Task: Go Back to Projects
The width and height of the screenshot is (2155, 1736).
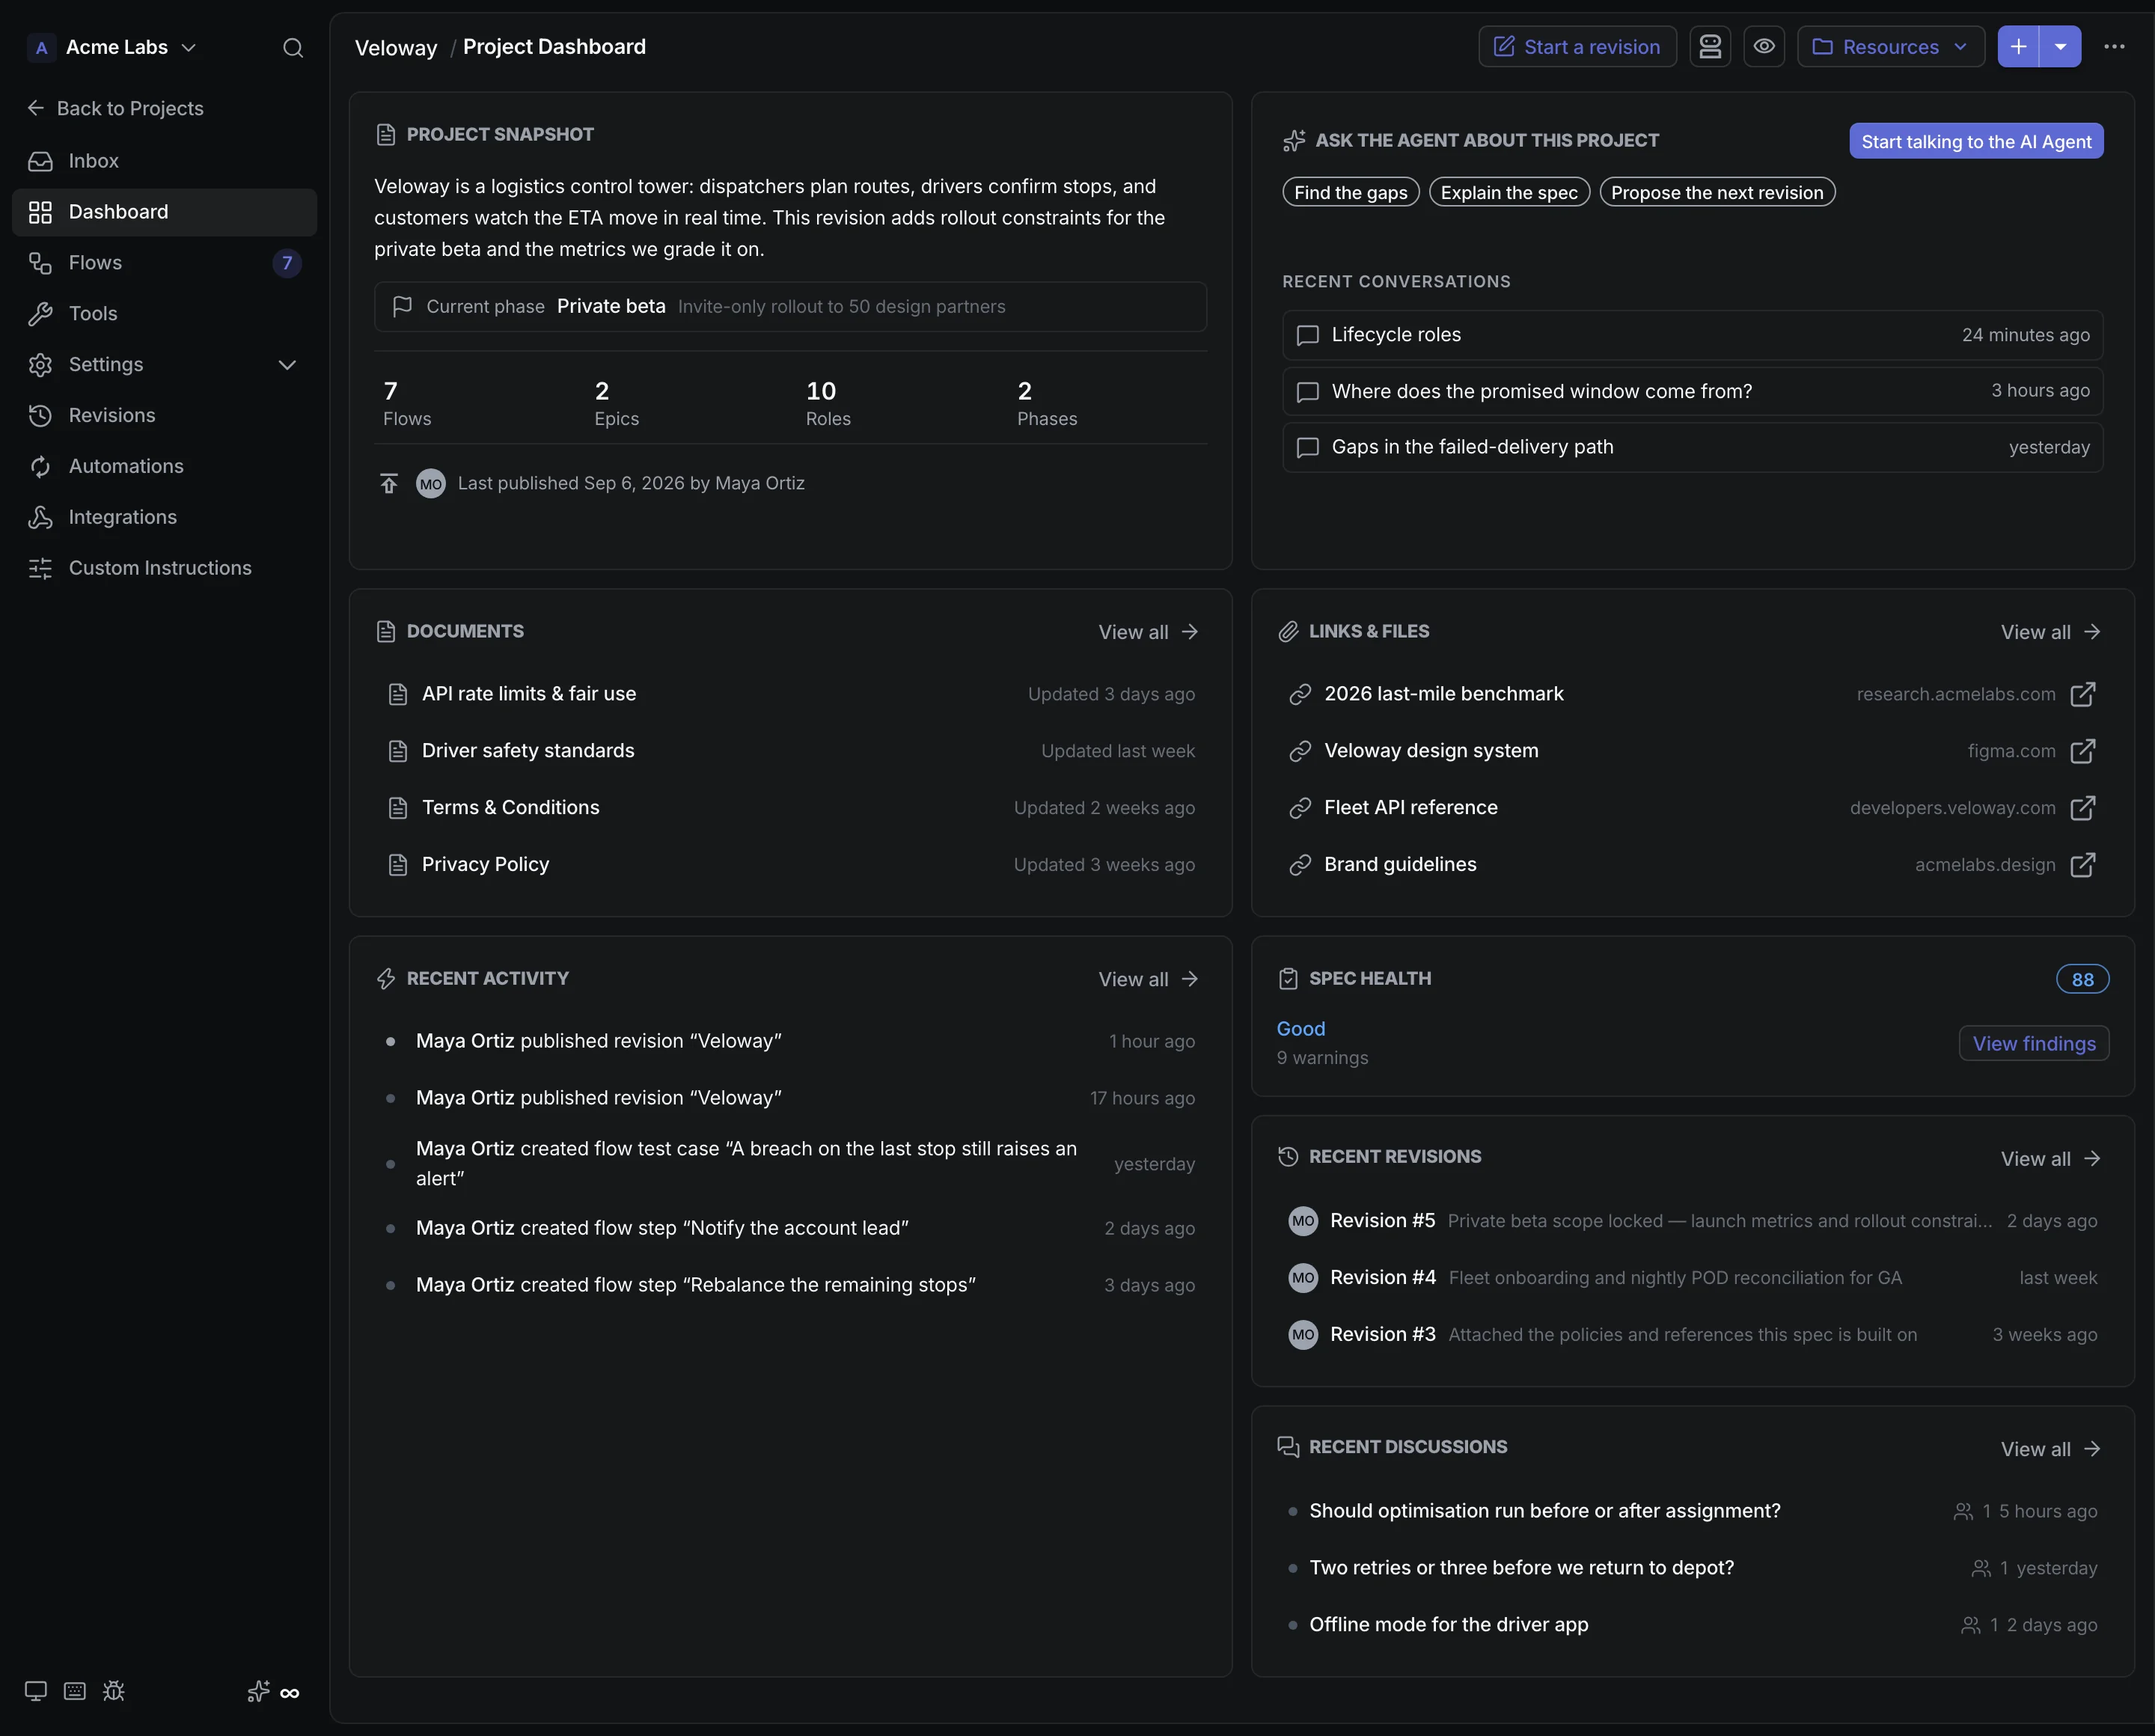Action: (115, 108)
